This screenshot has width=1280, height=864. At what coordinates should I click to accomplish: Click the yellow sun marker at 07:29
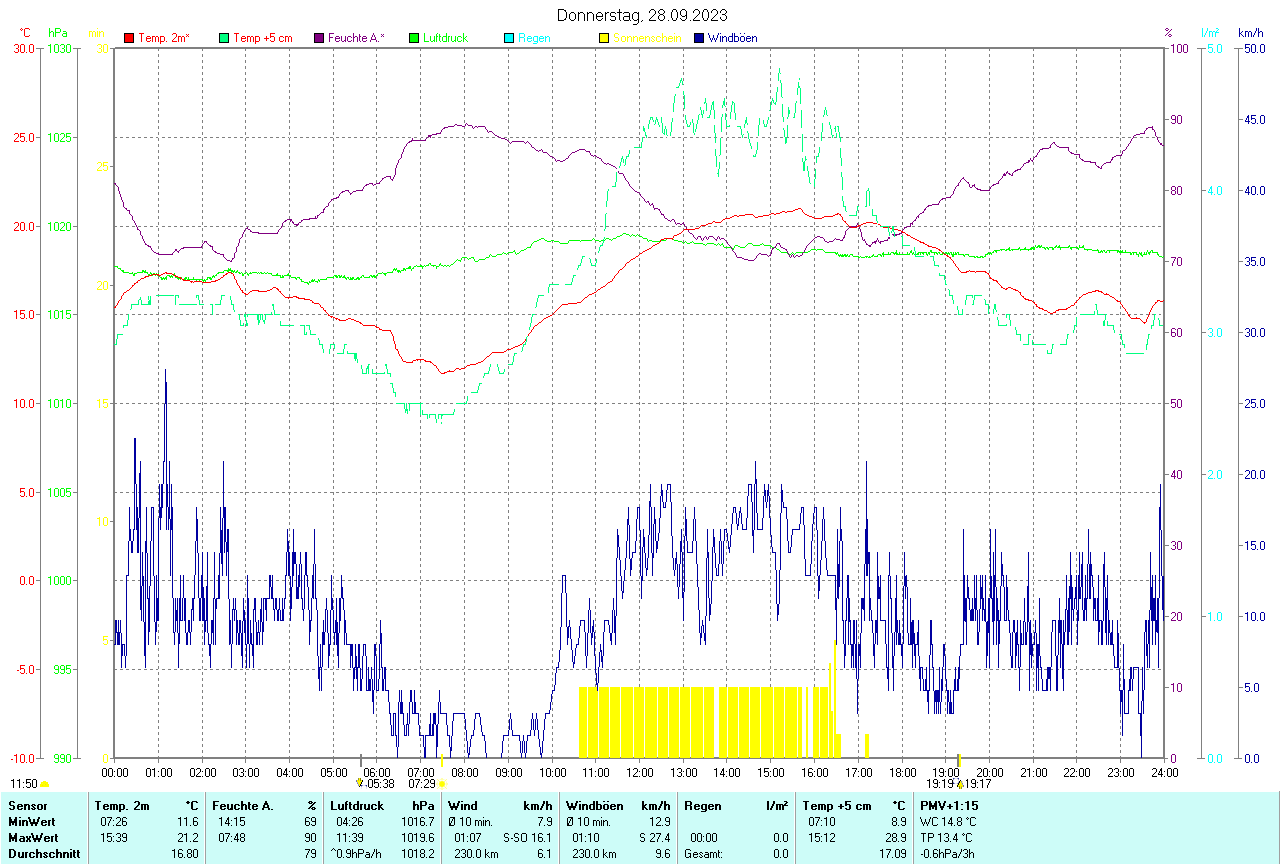pos(442,785)
